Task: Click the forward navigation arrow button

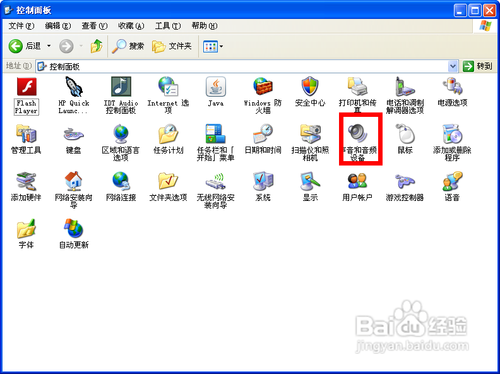Action: tap(66, 46)
